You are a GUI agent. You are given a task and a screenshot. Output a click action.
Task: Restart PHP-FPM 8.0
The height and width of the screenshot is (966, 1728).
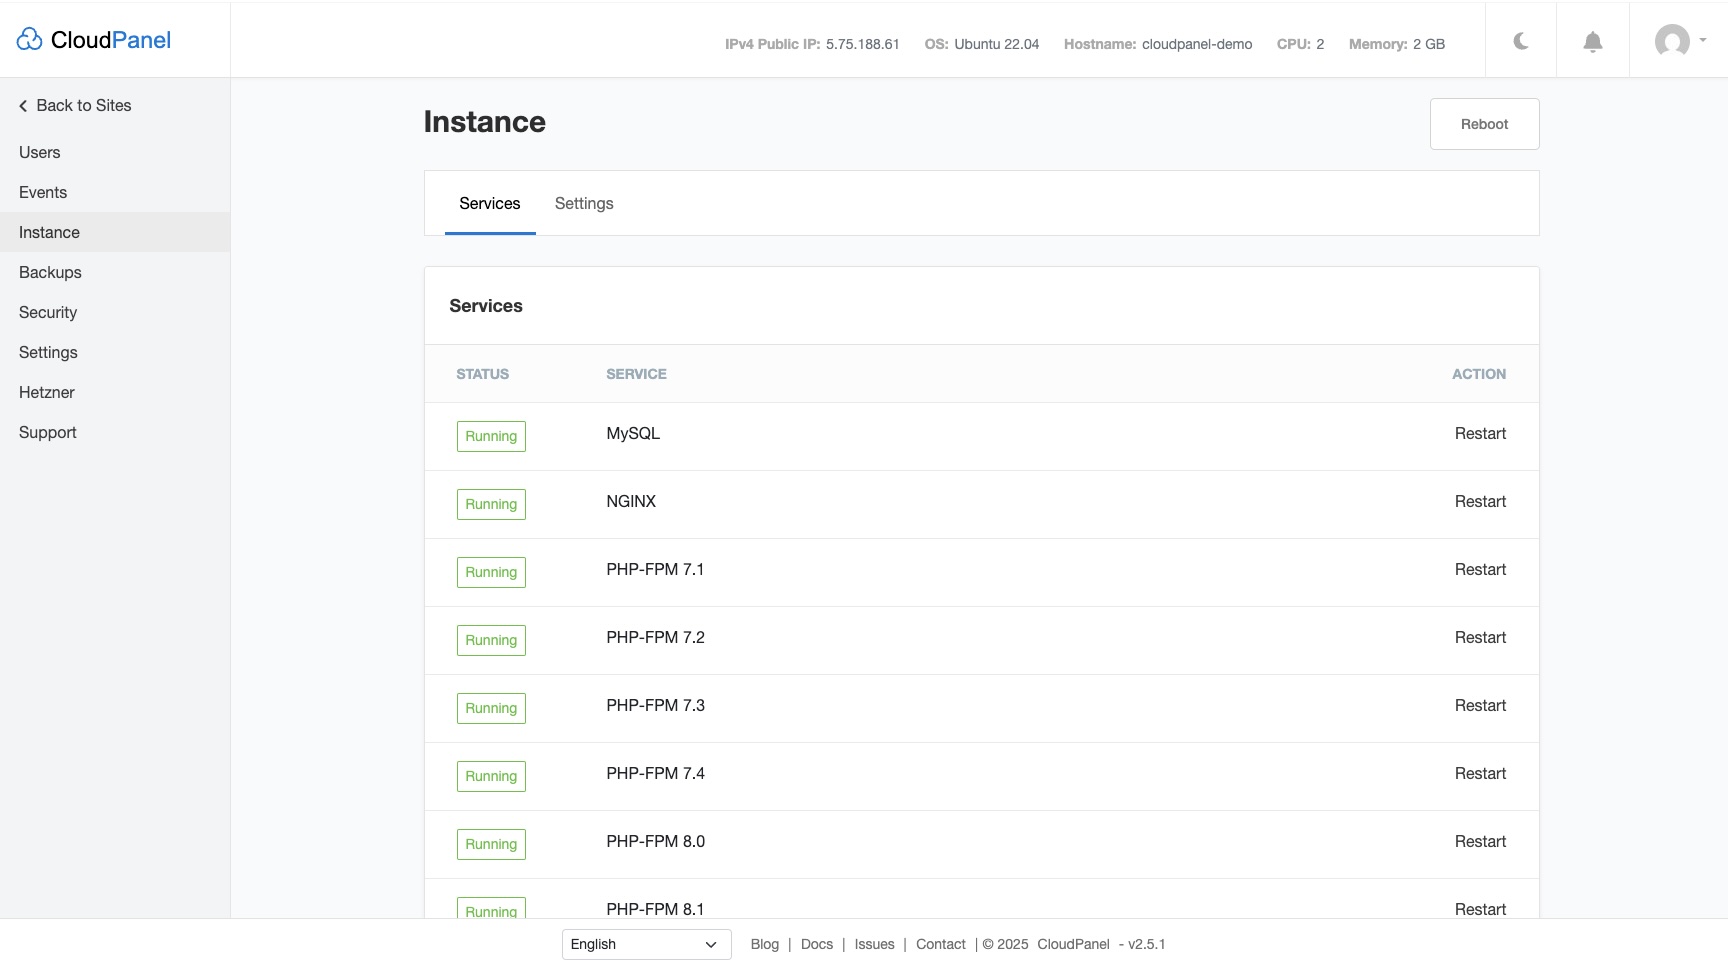1480,842
